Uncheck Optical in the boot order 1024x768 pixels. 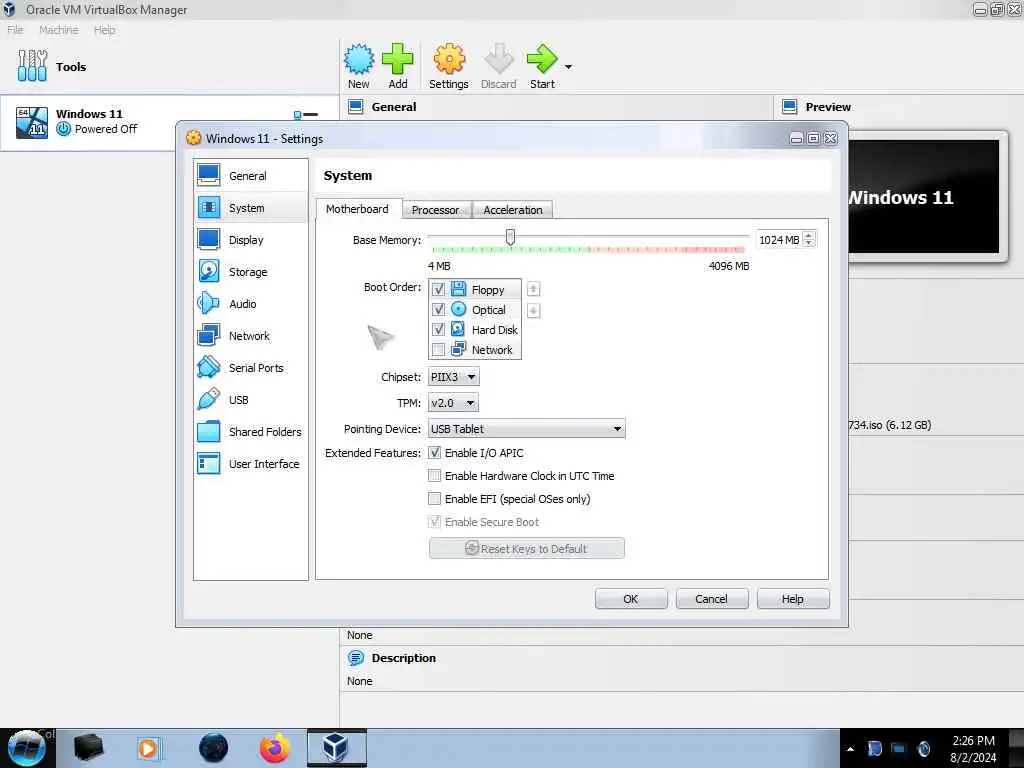point(438,310)
